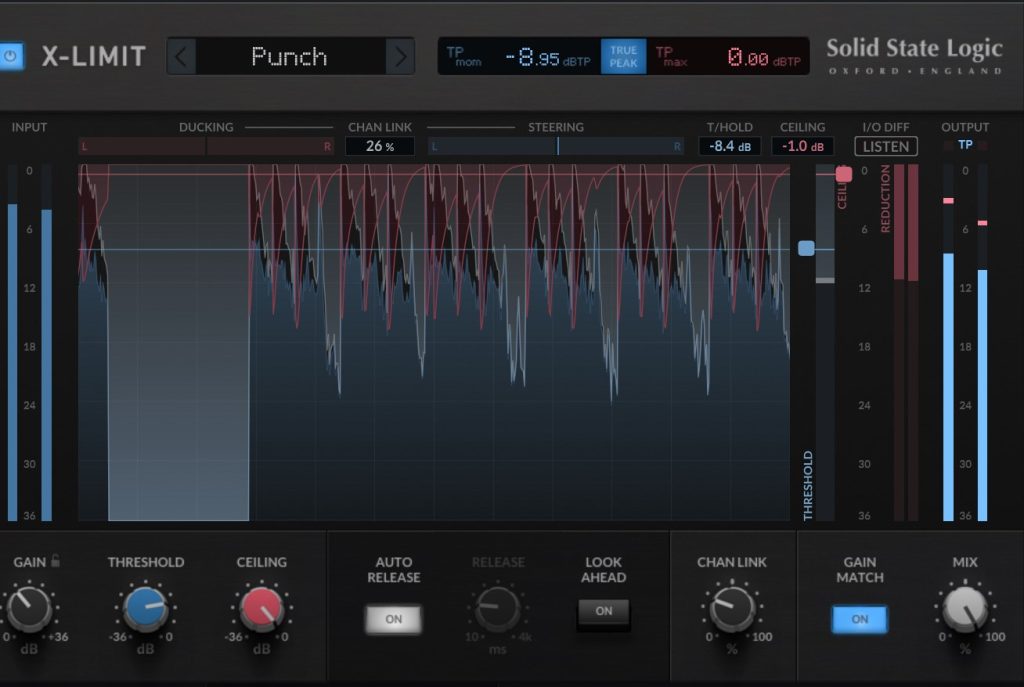Image resolution: width=1024 pixels, height=687 pixels.
Task: Disable Auto Release
Action: click(393, 619)
